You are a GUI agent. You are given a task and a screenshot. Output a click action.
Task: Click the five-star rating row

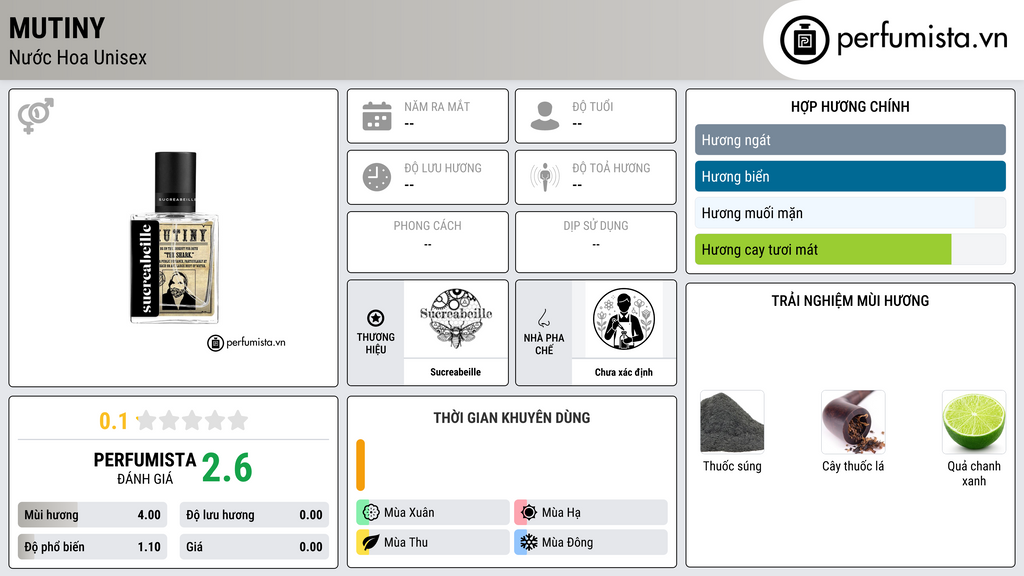click(x=193, y=421)
